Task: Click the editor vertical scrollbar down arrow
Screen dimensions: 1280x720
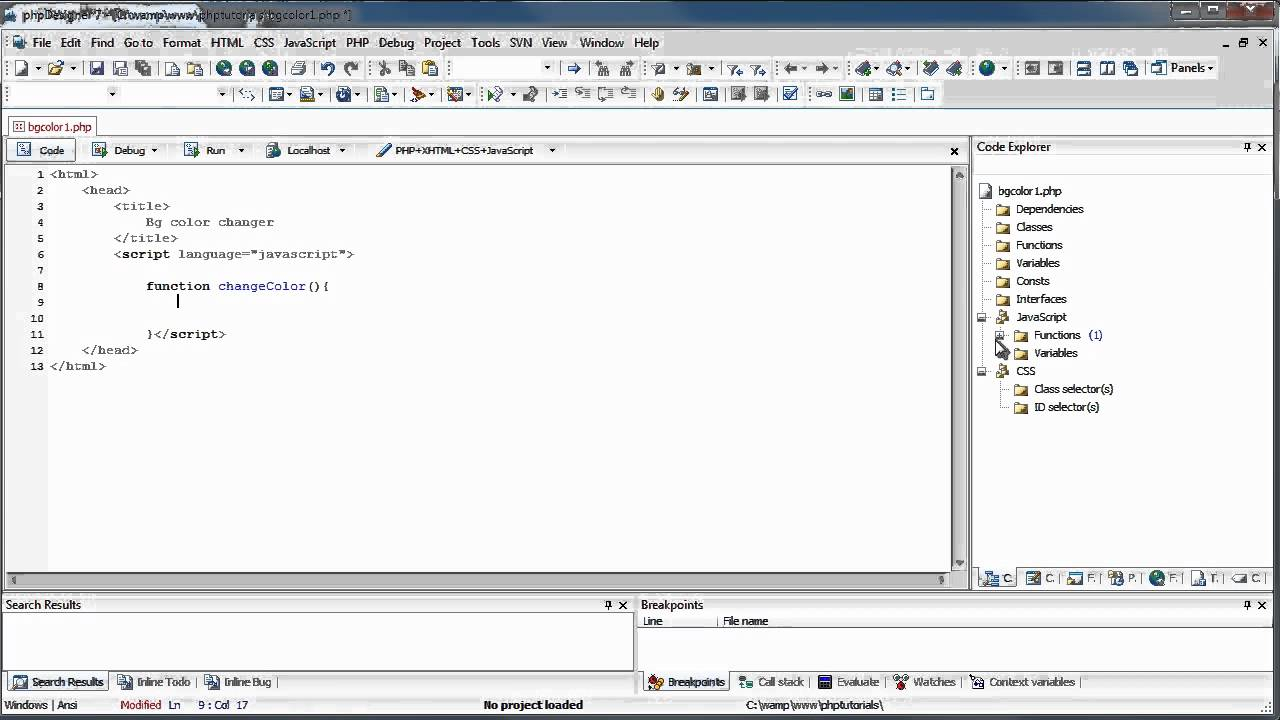Action: (x=960, y=563)
